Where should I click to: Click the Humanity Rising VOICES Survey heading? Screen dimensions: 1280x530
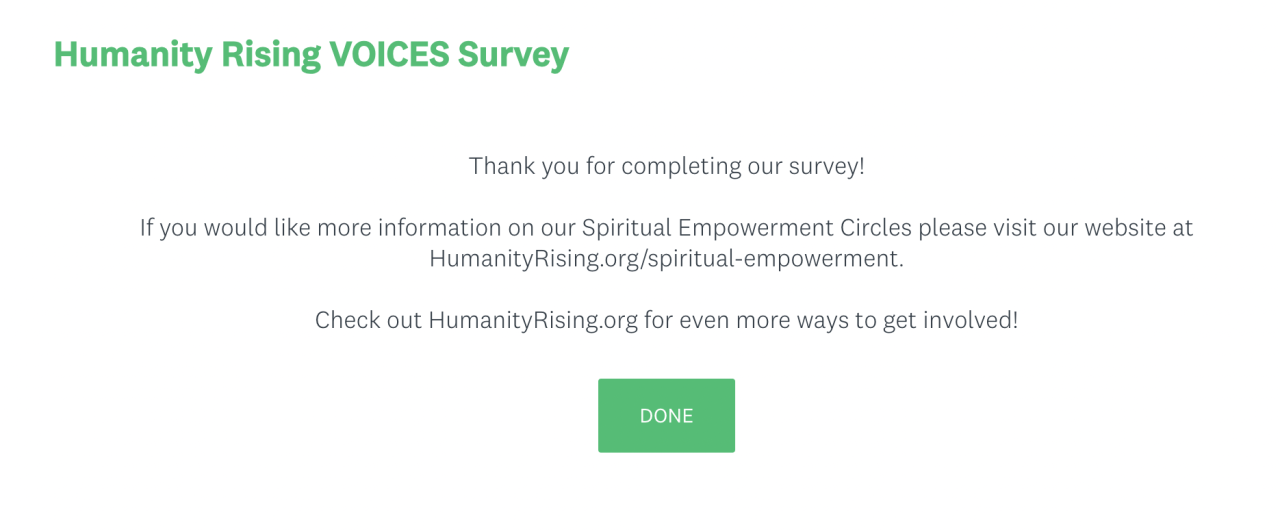click(x=311, y=54)
